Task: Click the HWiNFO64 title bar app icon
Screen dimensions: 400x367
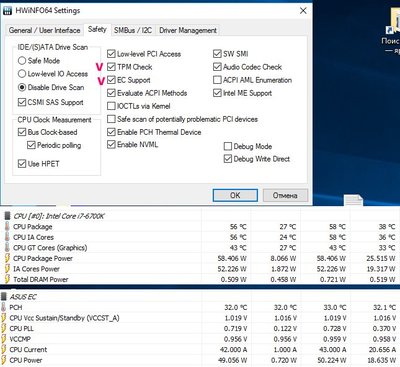Action: point(7,10)
